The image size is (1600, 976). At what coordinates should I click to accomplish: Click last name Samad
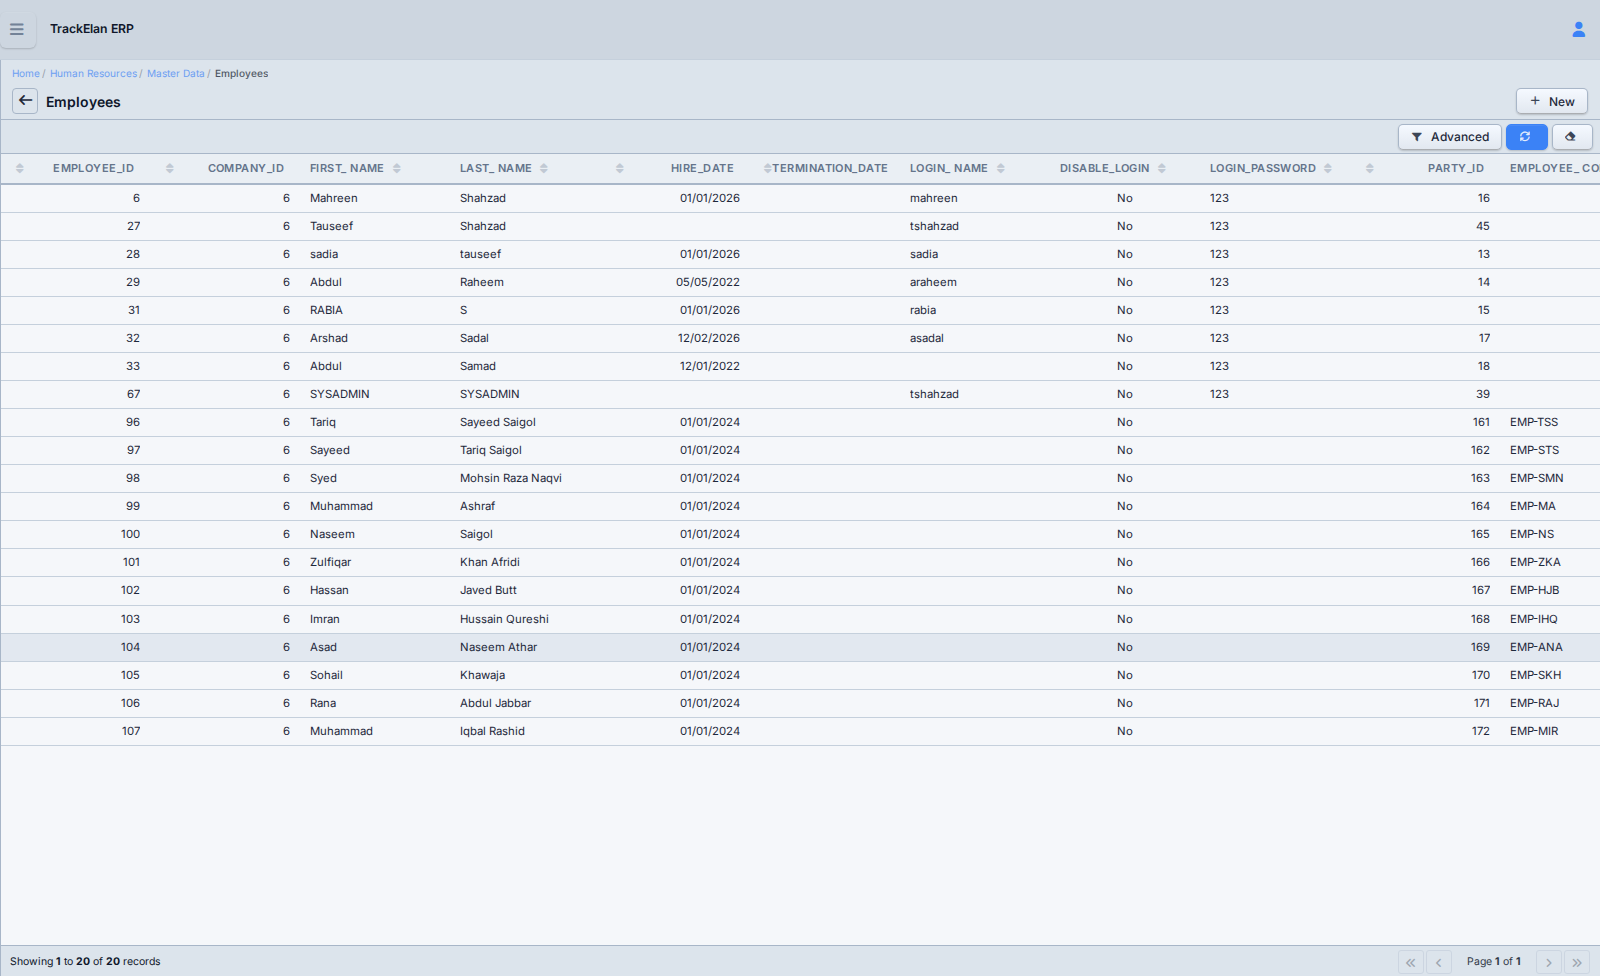pyautogui.click(x=478, y=366)
